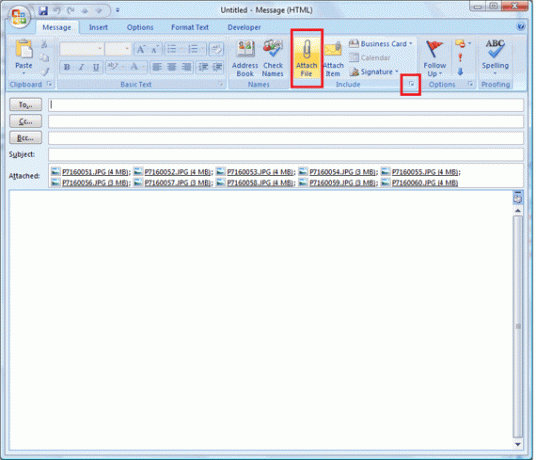This screenshot has height=460, width=536.
Task: Save the message using floppy disk icon
Action: pos(43,11)
